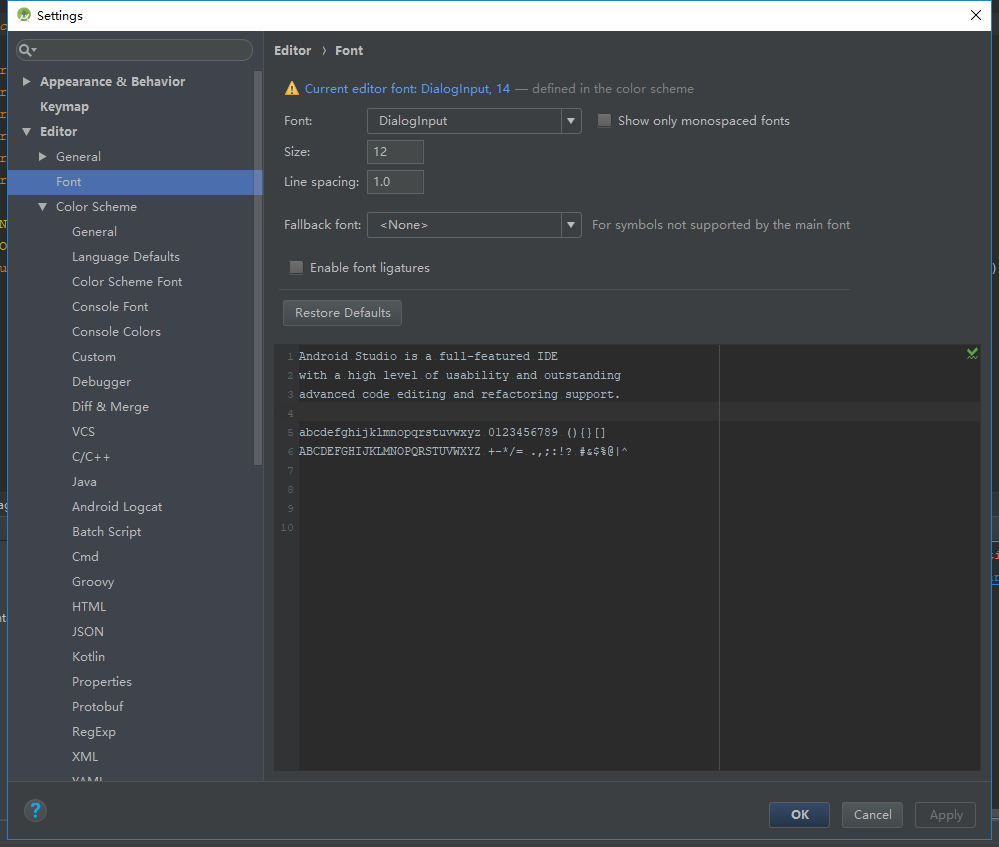Select HTML color scheme item
Screen dimensions: 999x847
point(89,607)
